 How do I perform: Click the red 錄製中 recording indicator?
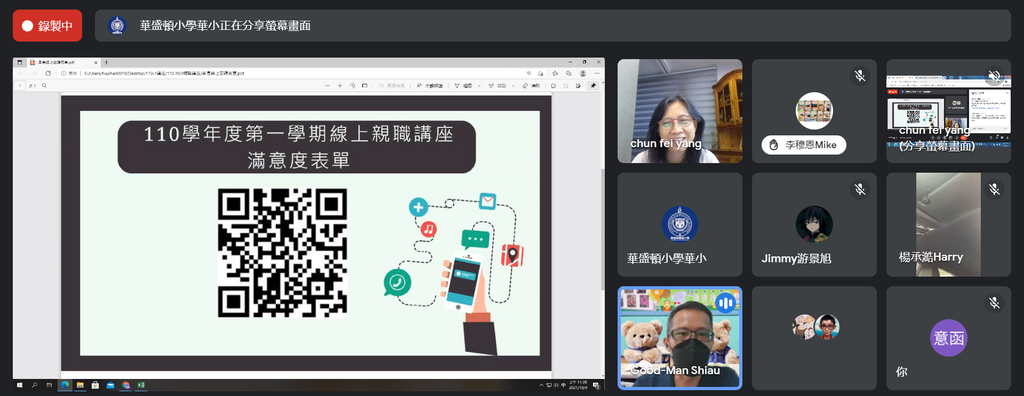tap(47, 25)
